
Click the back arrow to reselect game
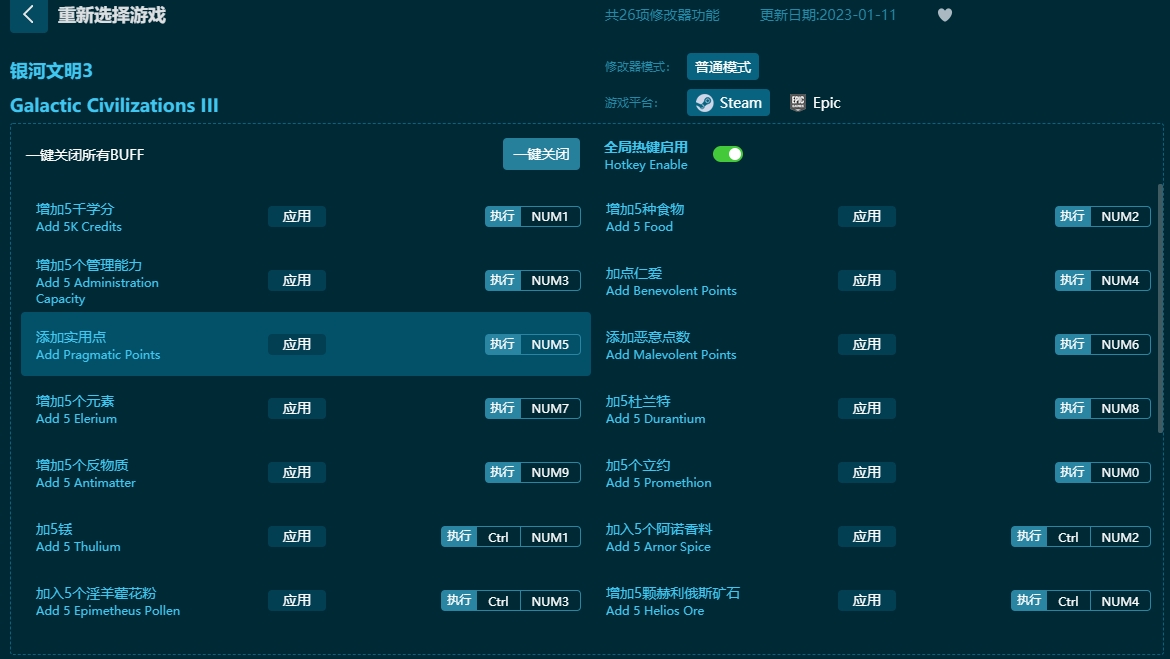pyautogui.click(x=27, y=16)
